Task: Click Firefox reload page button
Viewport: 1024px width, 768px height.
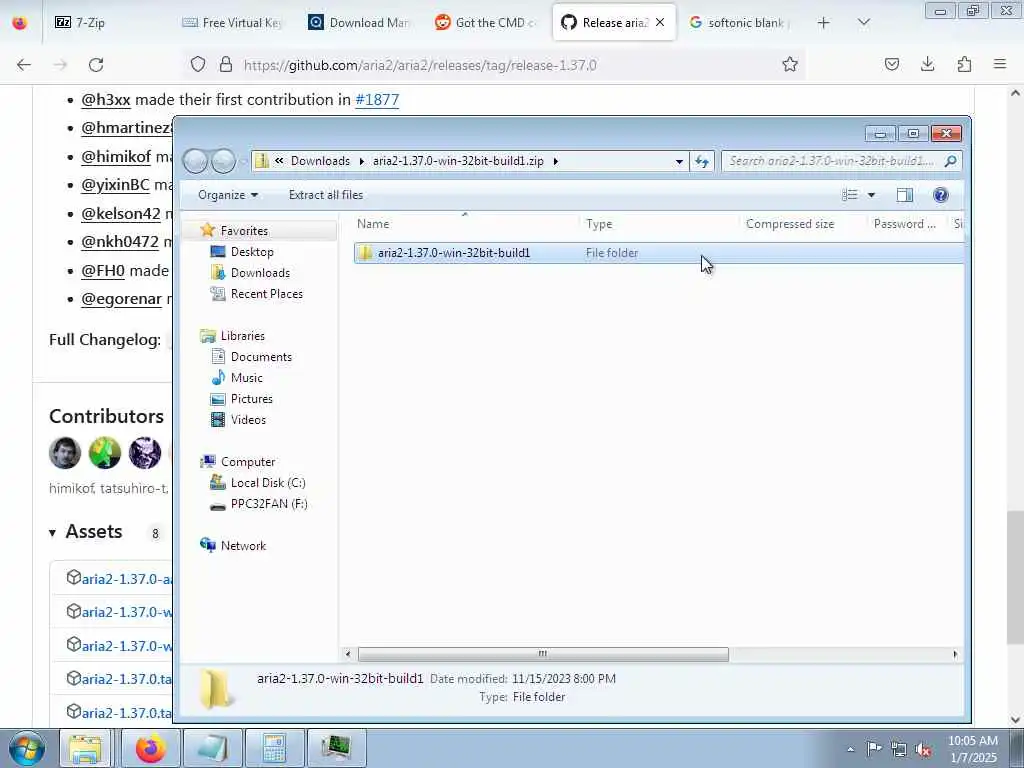Action: [x=96, y=65]
